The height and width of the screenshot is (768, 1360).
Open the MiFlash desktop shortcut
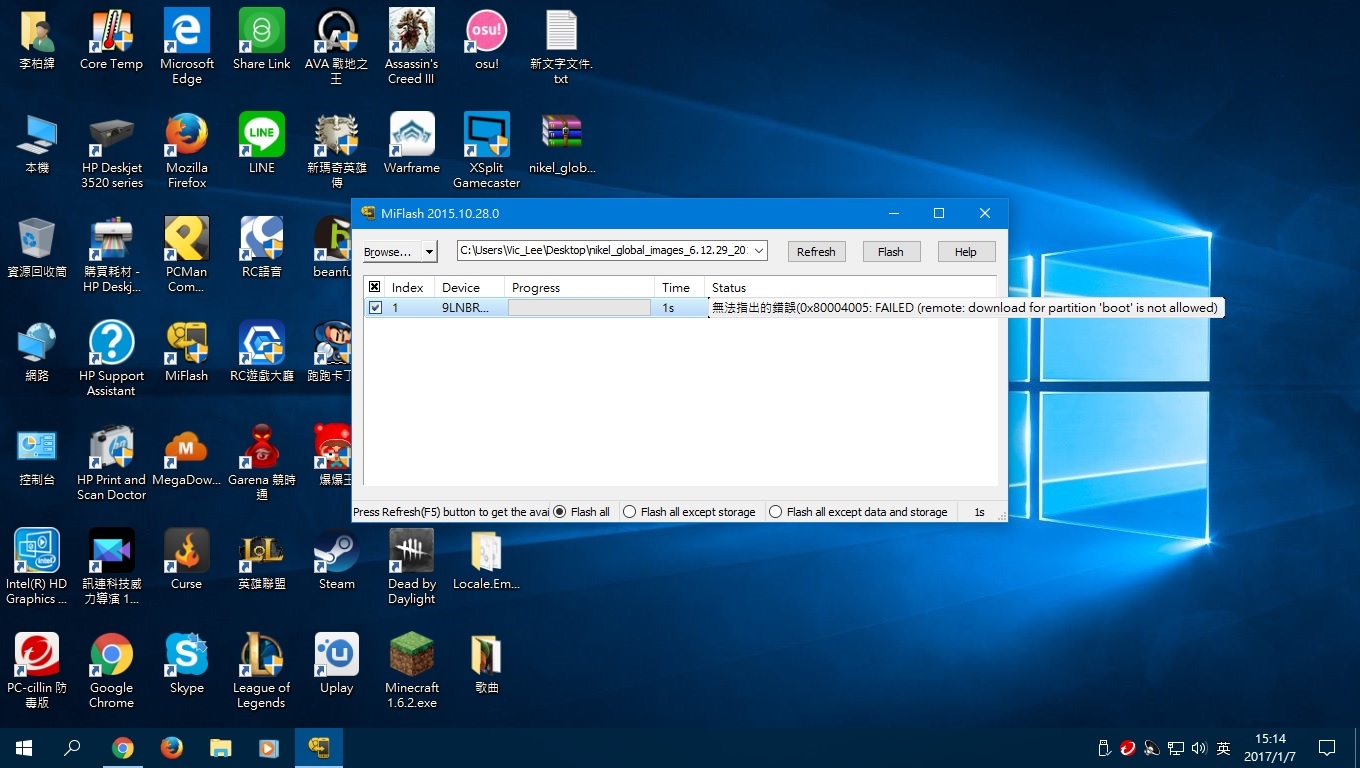[x=186, y=352]
